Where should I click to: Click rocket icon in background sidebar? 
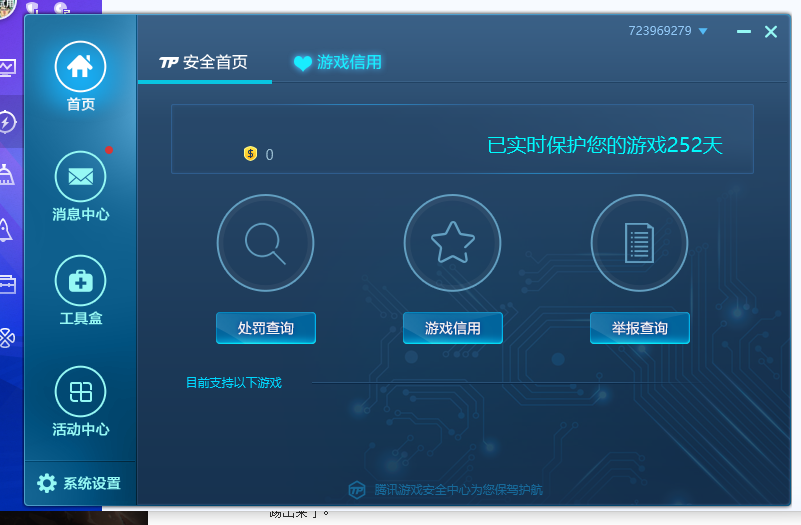point(5,230)
